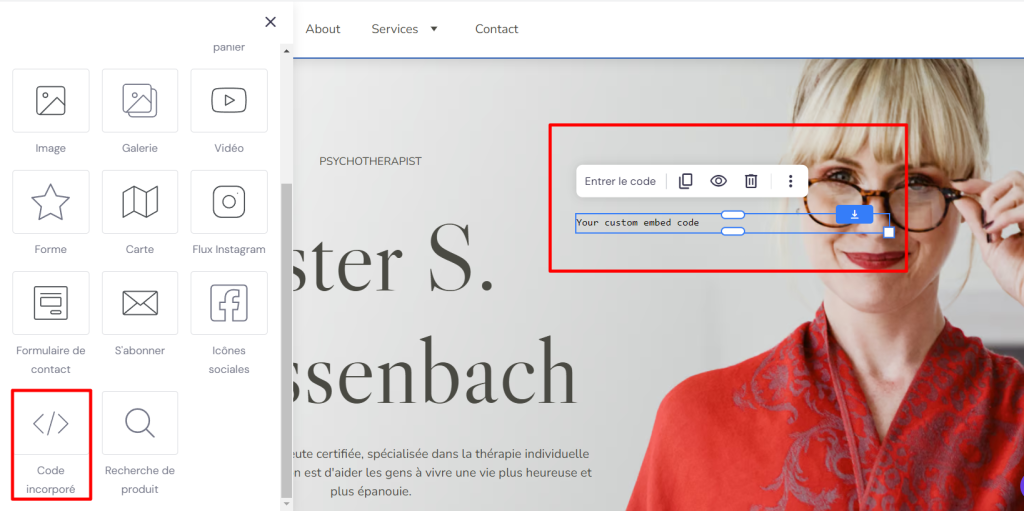Screen dimensions: 1024x511
Task: Add the Formulaire de contact element
Action: click(51, 303)
